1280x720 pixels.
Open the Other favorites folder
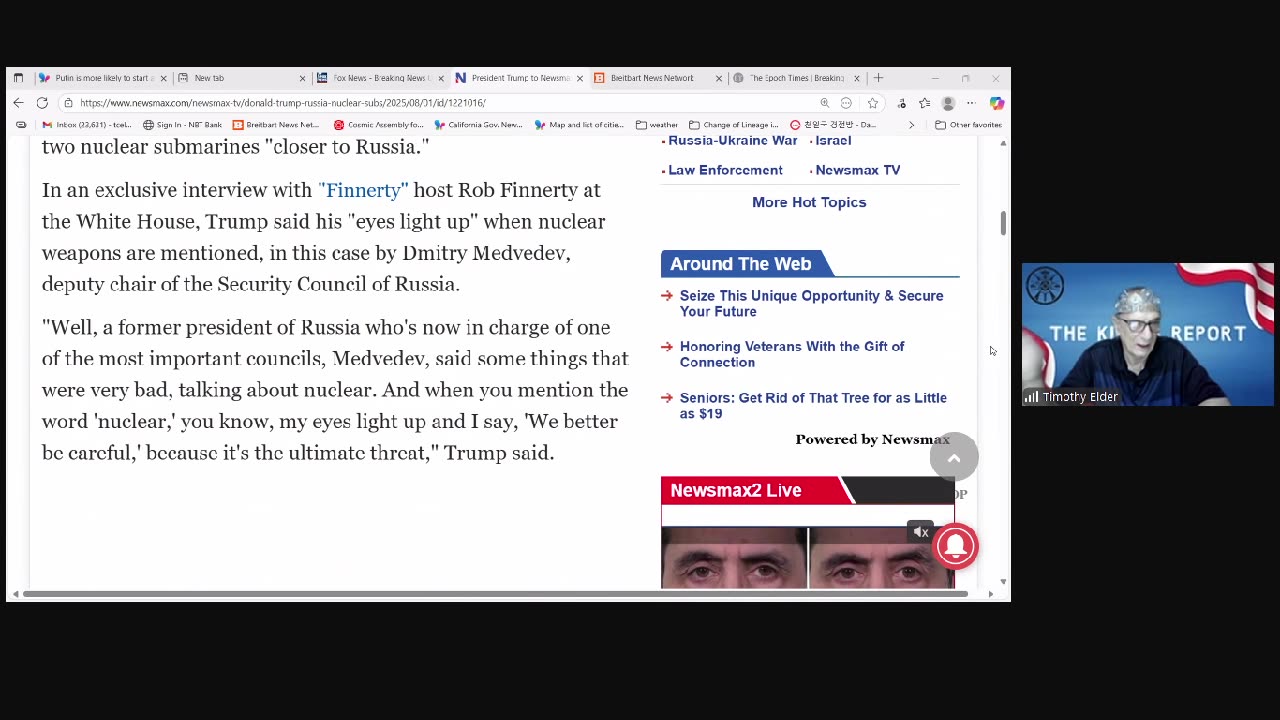click(968, 125)
